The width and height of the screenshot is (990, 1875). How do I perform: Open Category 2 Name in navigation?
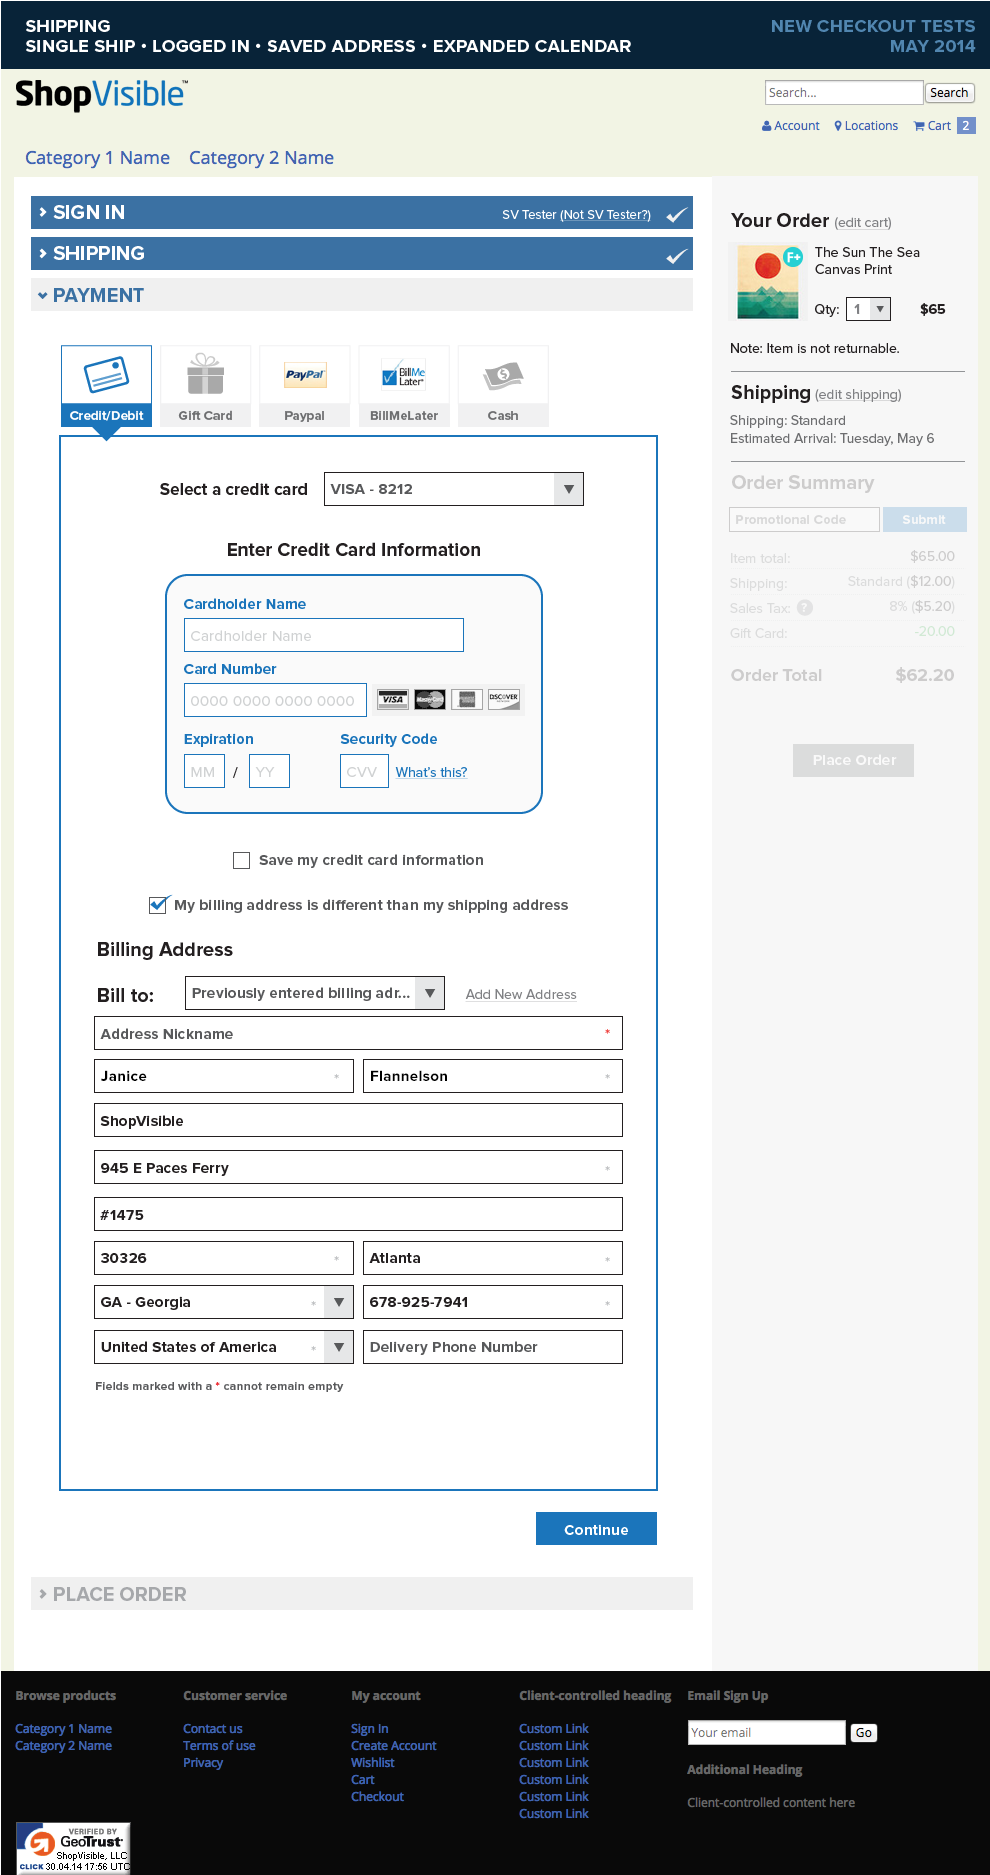(x=261, y=158)
